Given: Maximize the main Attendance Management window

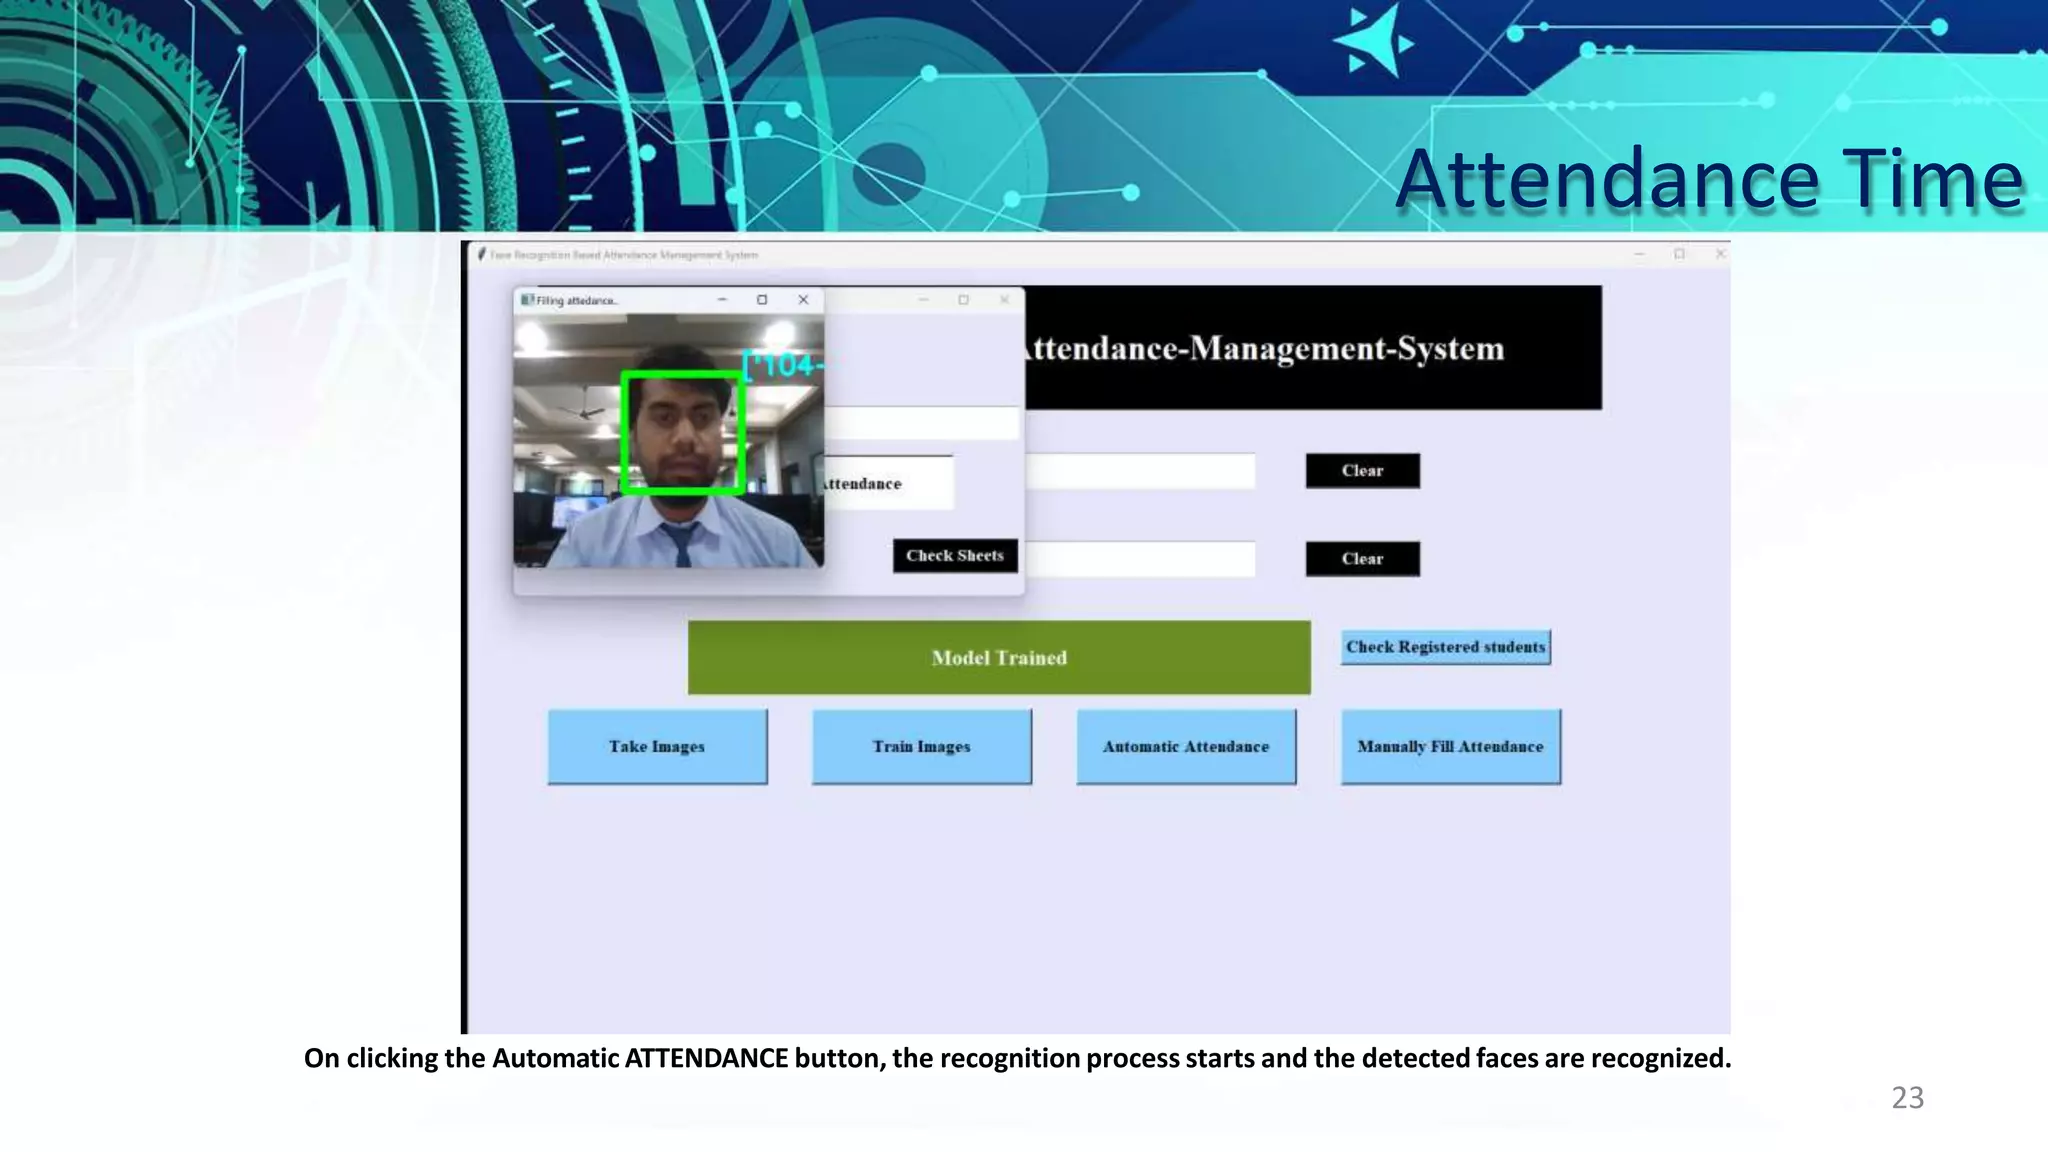Looking at the screenshot, I should pyautogui.click(x=1679, y=254).
